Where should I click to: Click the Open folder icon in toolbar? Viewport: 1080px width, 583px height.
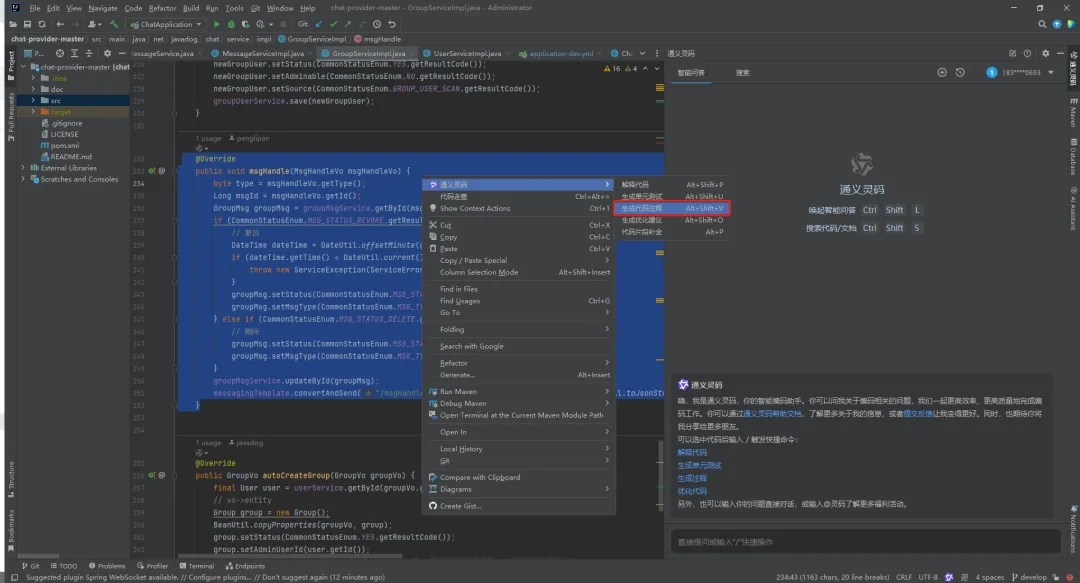click(x=13, y=24)
